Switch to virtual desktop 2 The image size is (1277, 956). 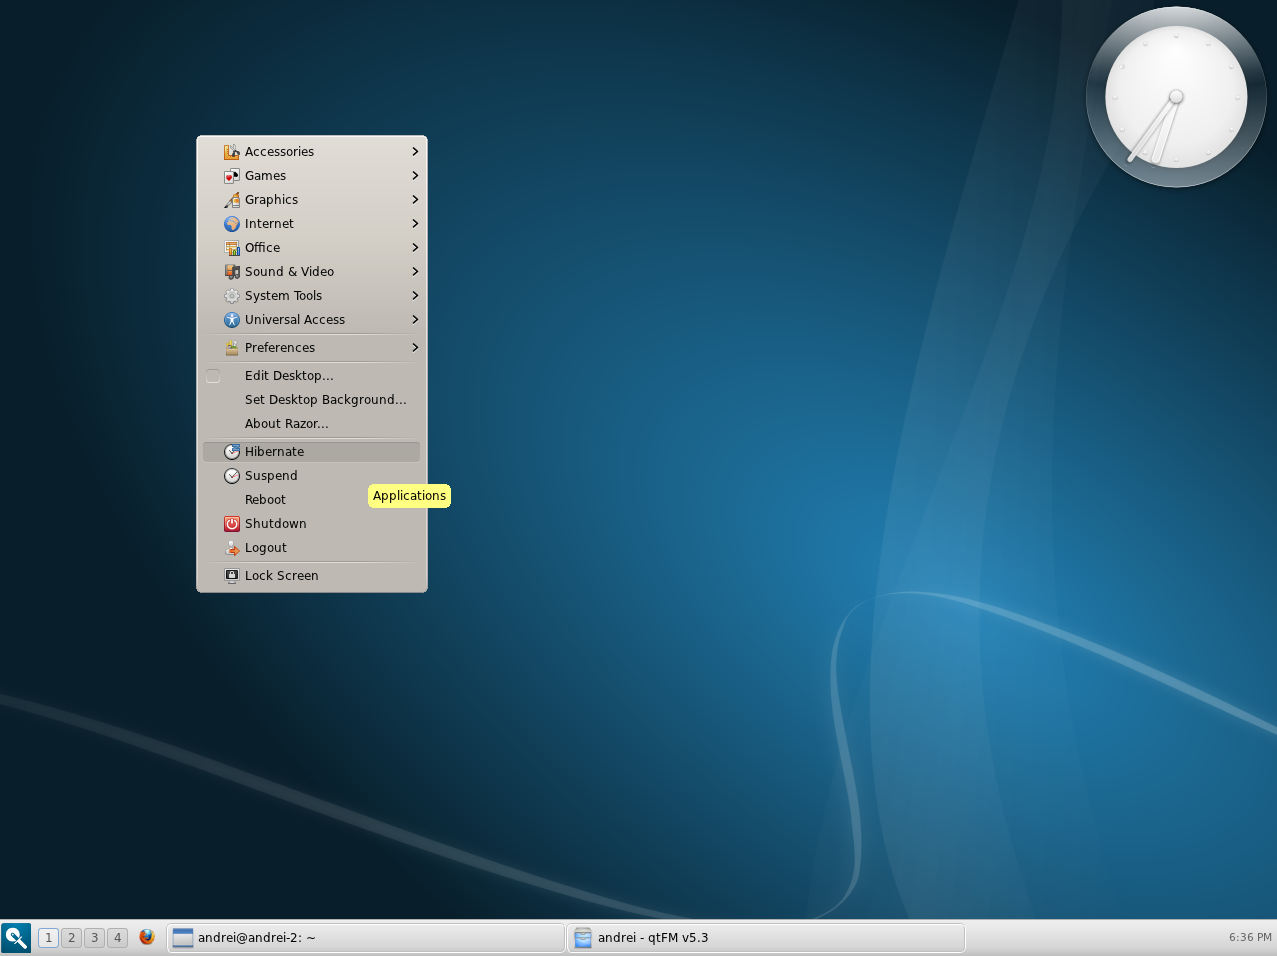(x=71, y=937)
